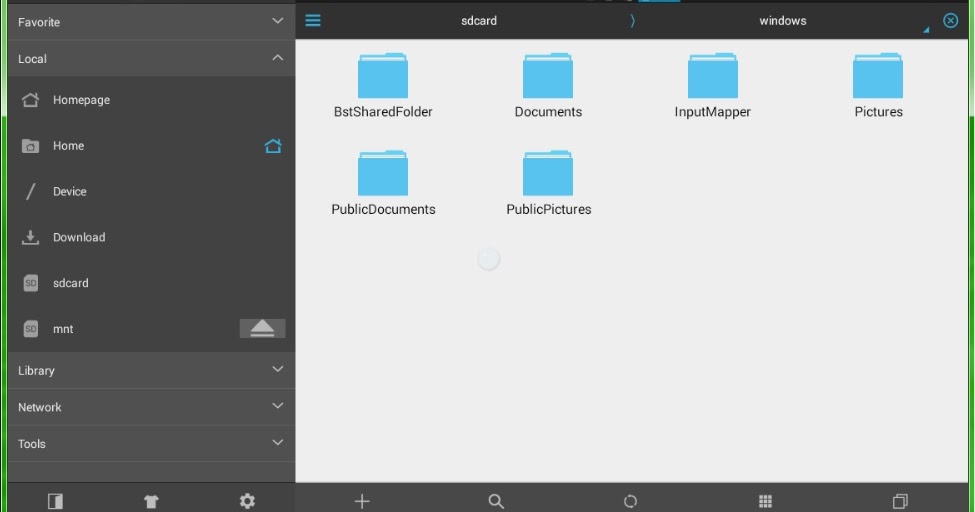Click the Local header label
Viewport: 975px width, 512px height.
(x=32, y=59)
